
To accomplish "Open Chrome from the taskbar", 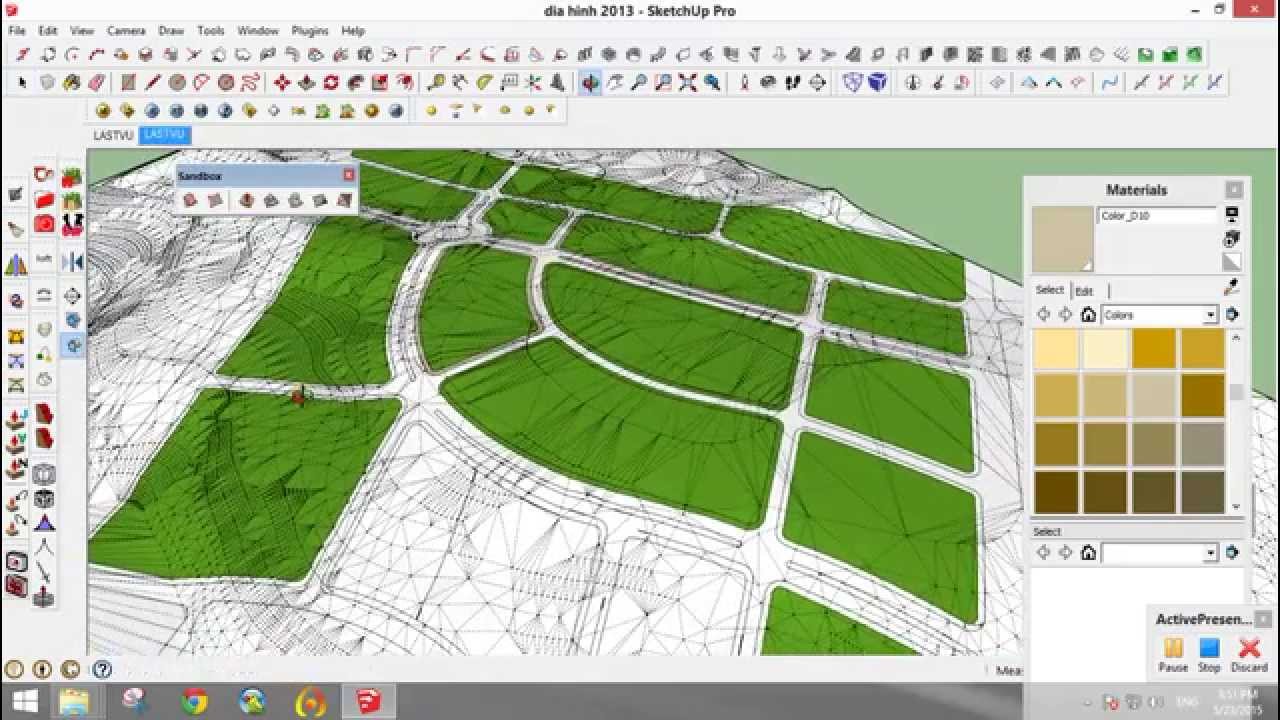I will pos(195,701).
